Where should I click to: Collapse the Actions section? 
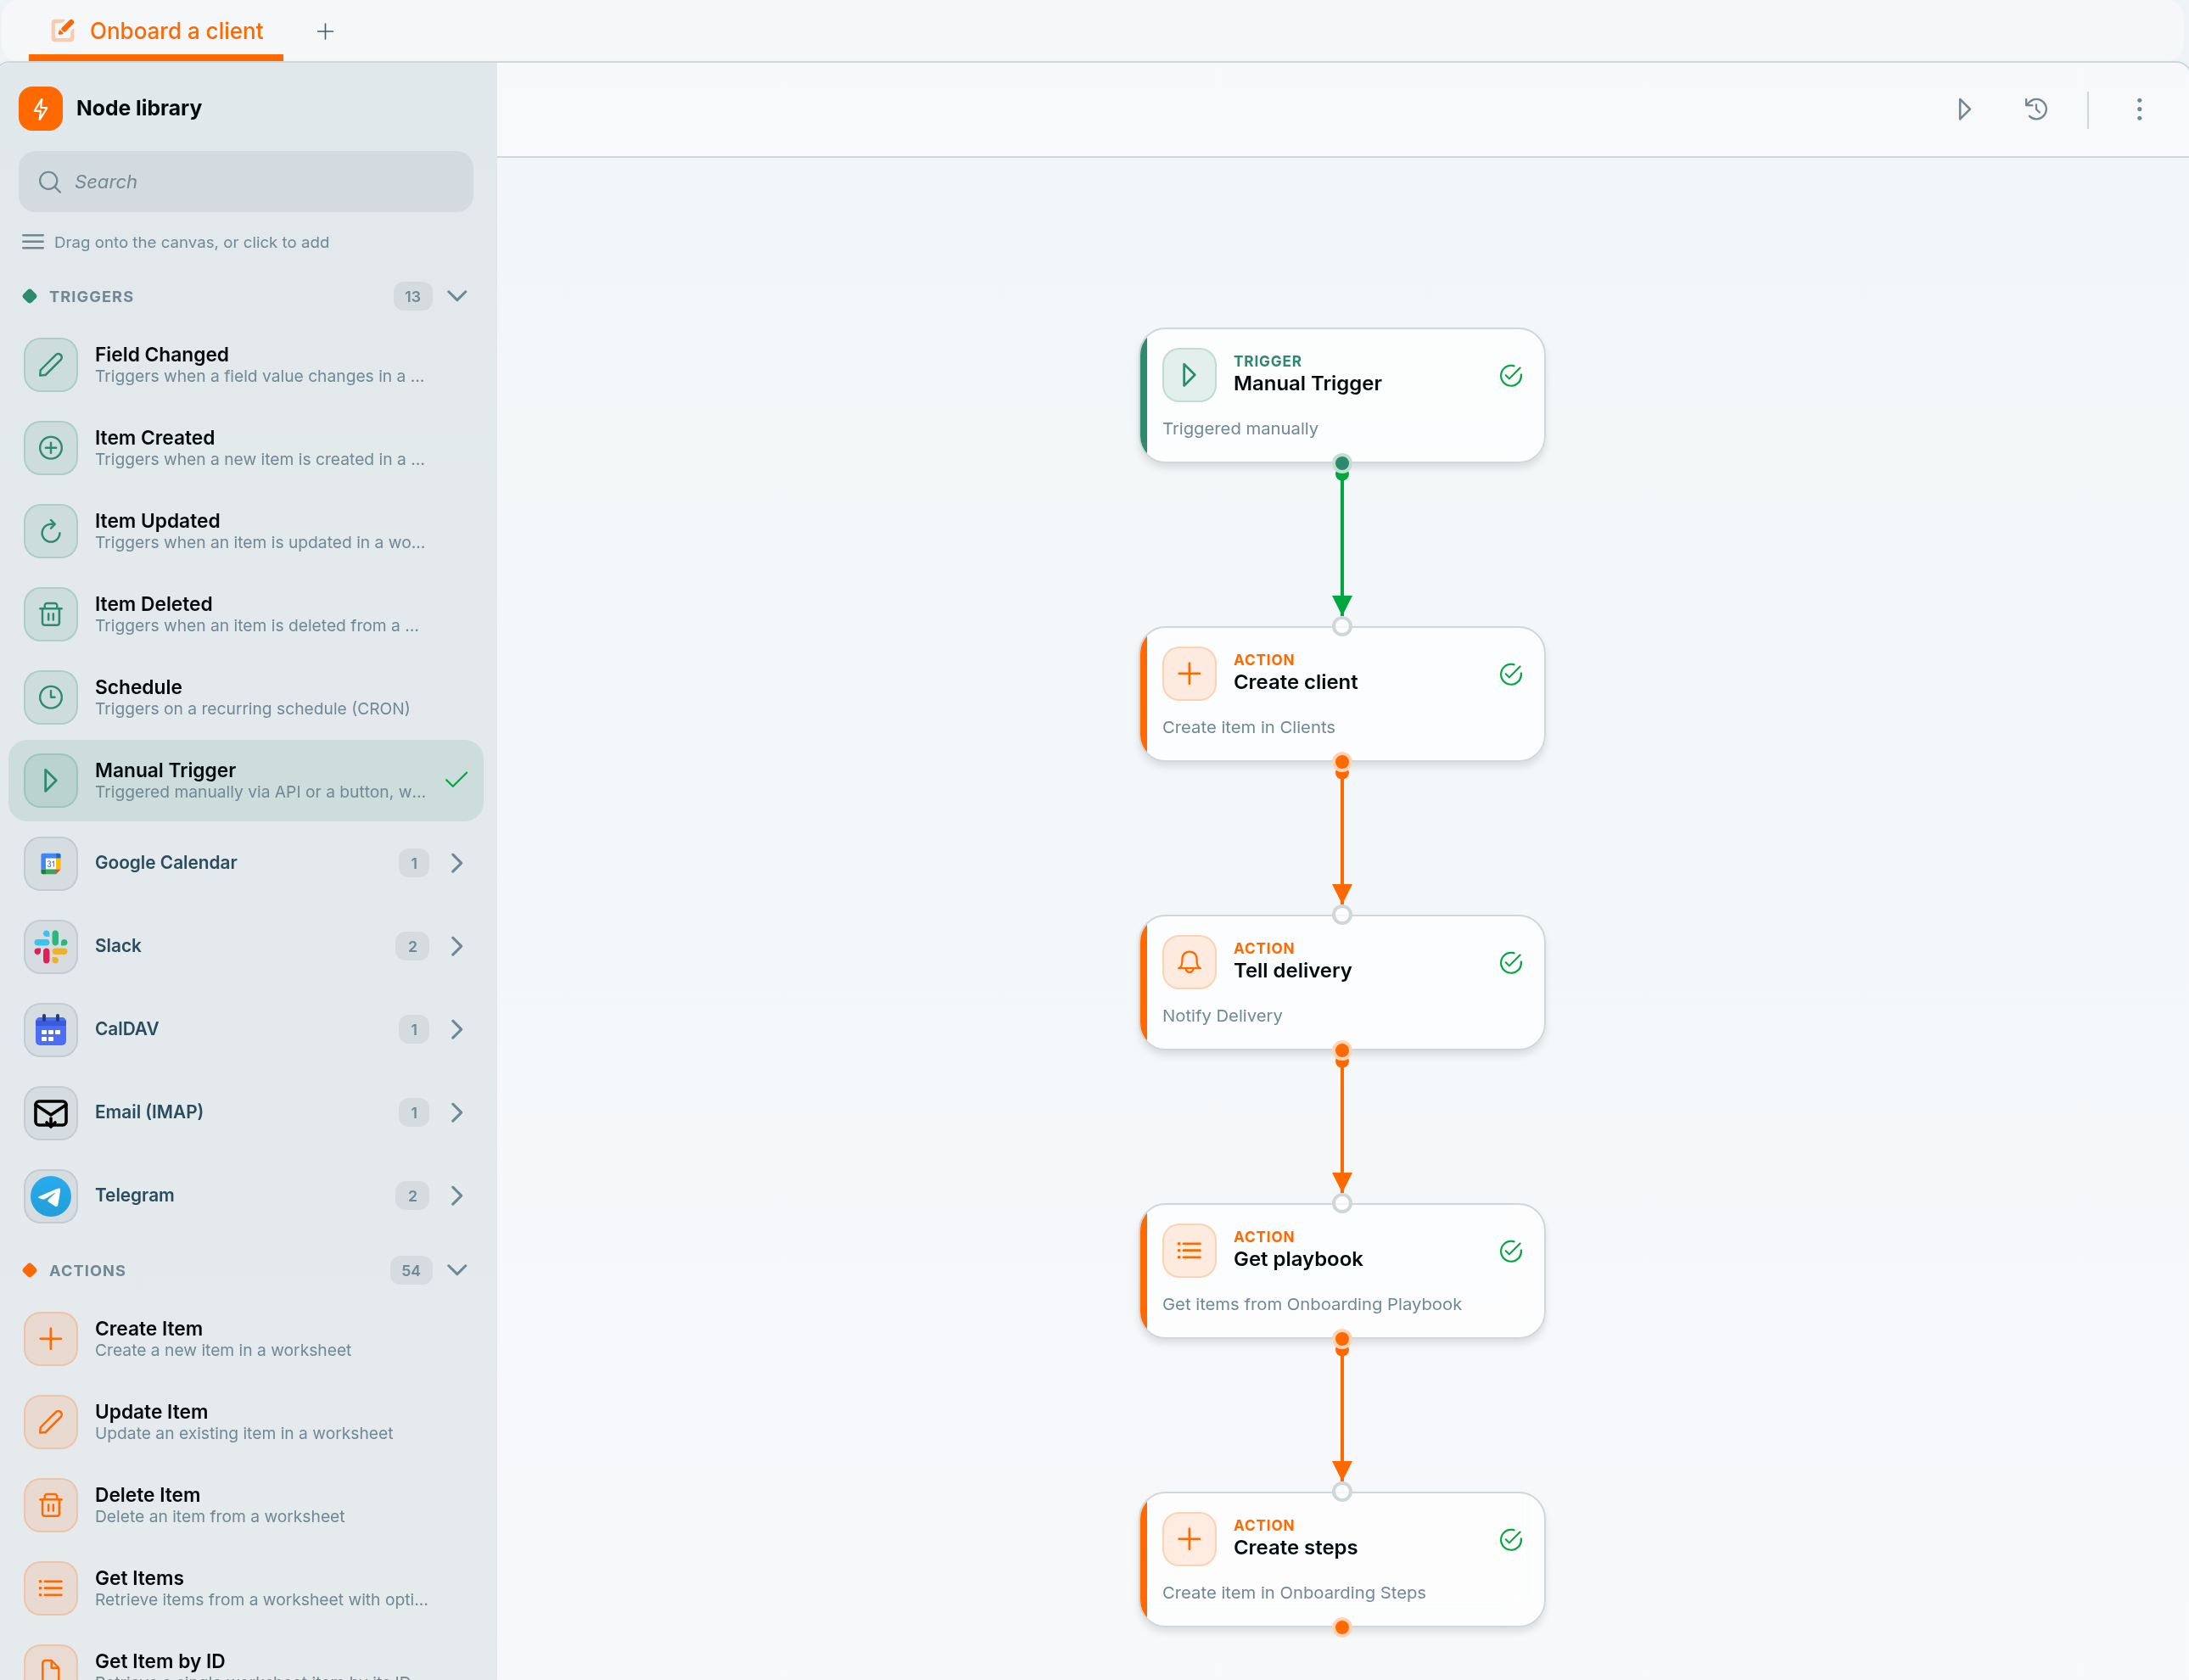[x=457, y=1270]
